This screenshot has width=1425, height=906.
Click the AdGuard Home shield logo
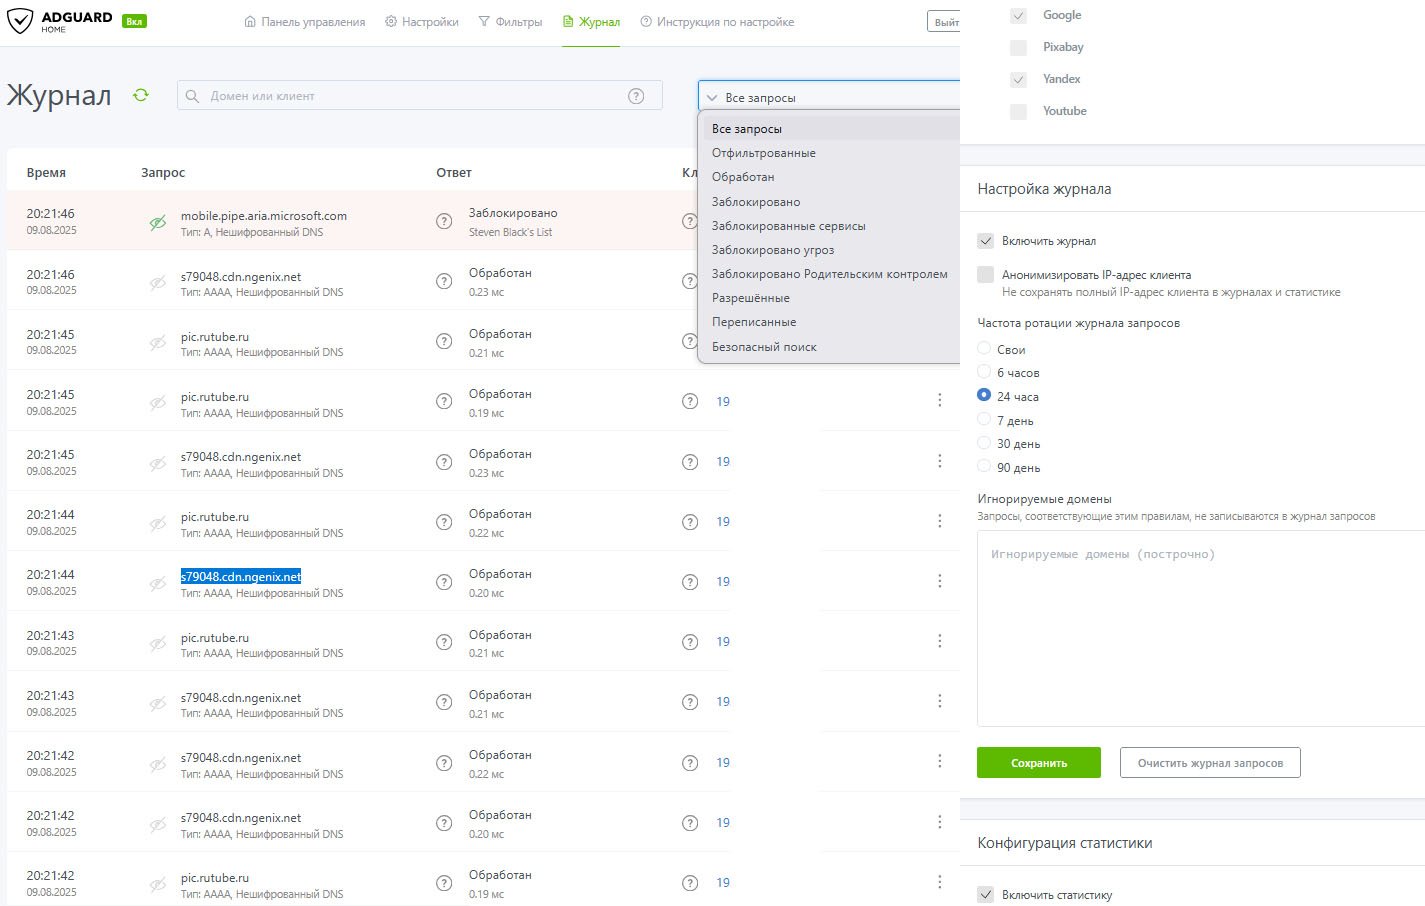(20, 21)
